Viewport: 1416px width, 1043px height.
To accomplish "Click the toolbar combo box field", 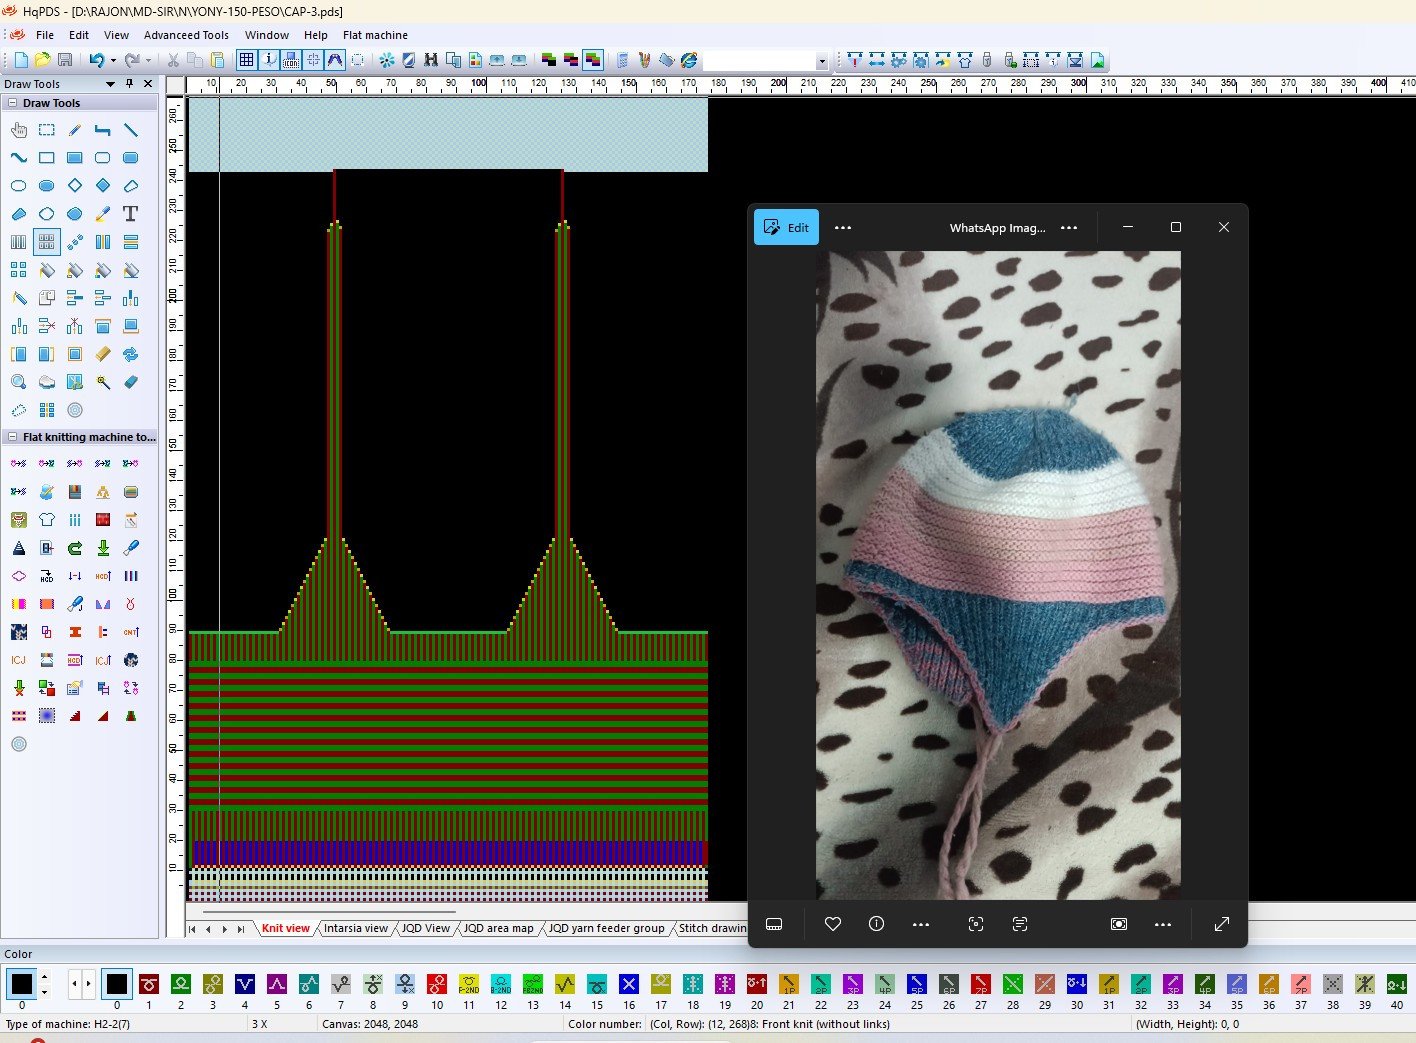I will [x=760, y=61].
